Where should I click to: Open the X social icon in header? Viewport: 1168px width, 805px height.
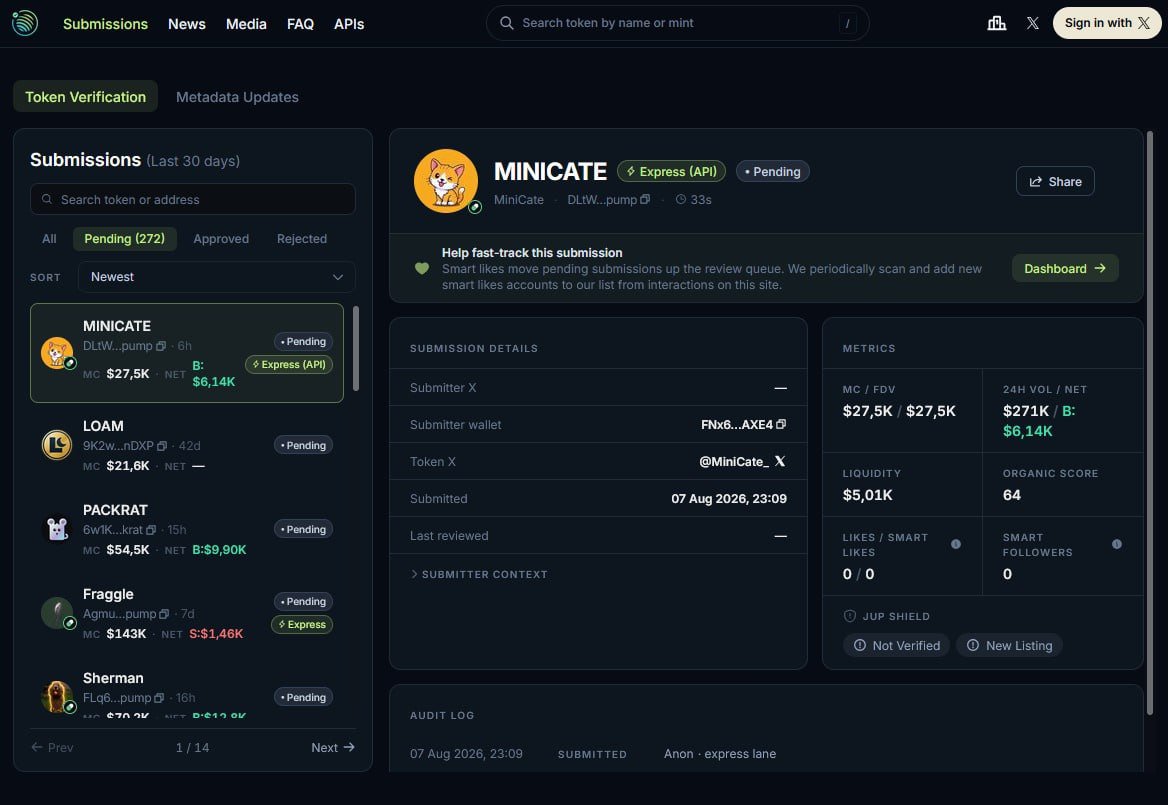1032,23
